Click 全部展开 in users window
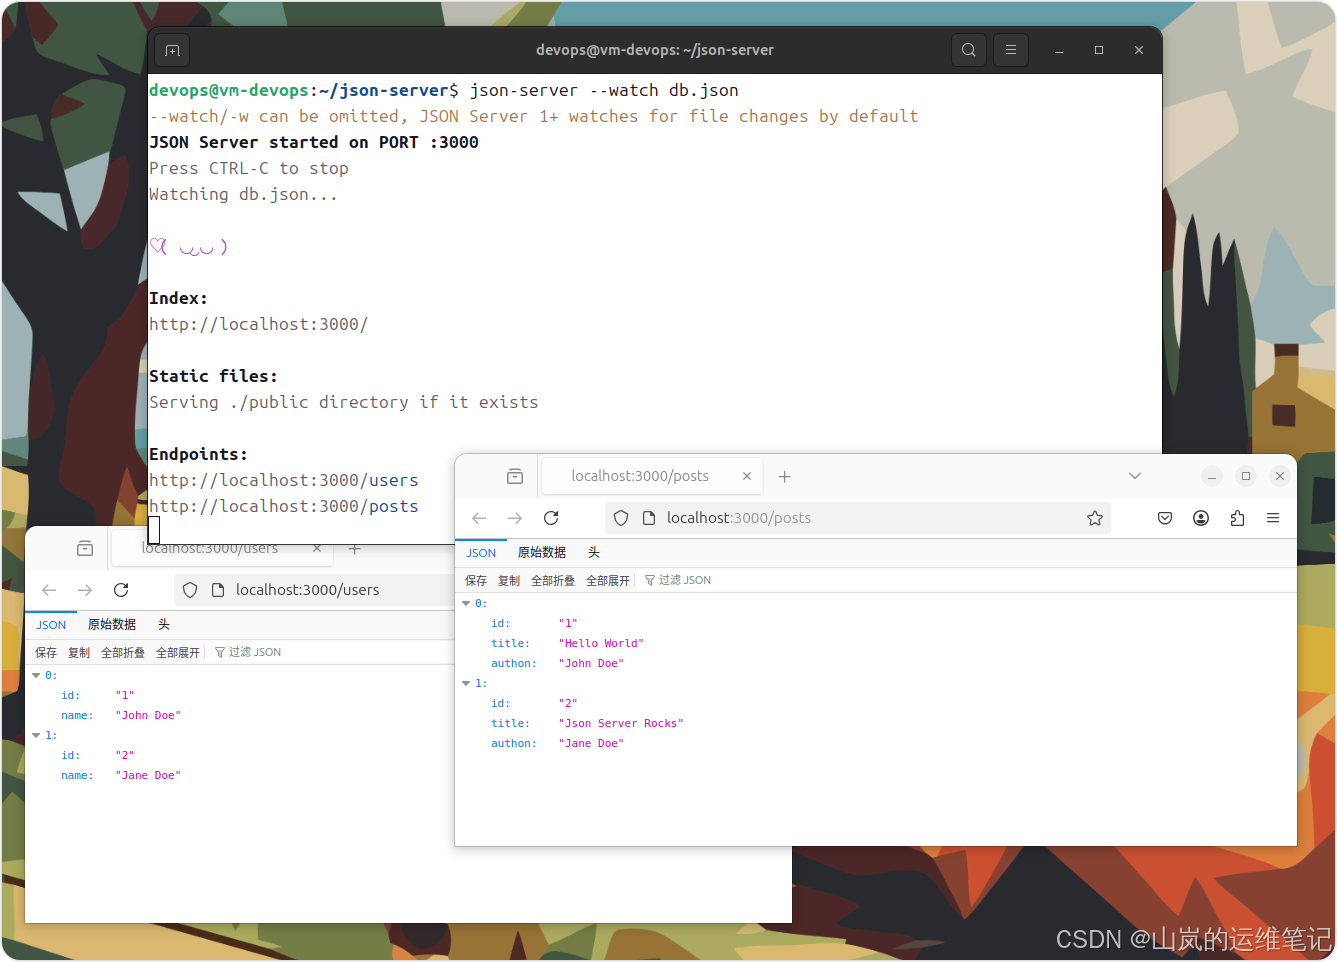The height and width of the screenshot is (962, 1337). pos(178,652)
